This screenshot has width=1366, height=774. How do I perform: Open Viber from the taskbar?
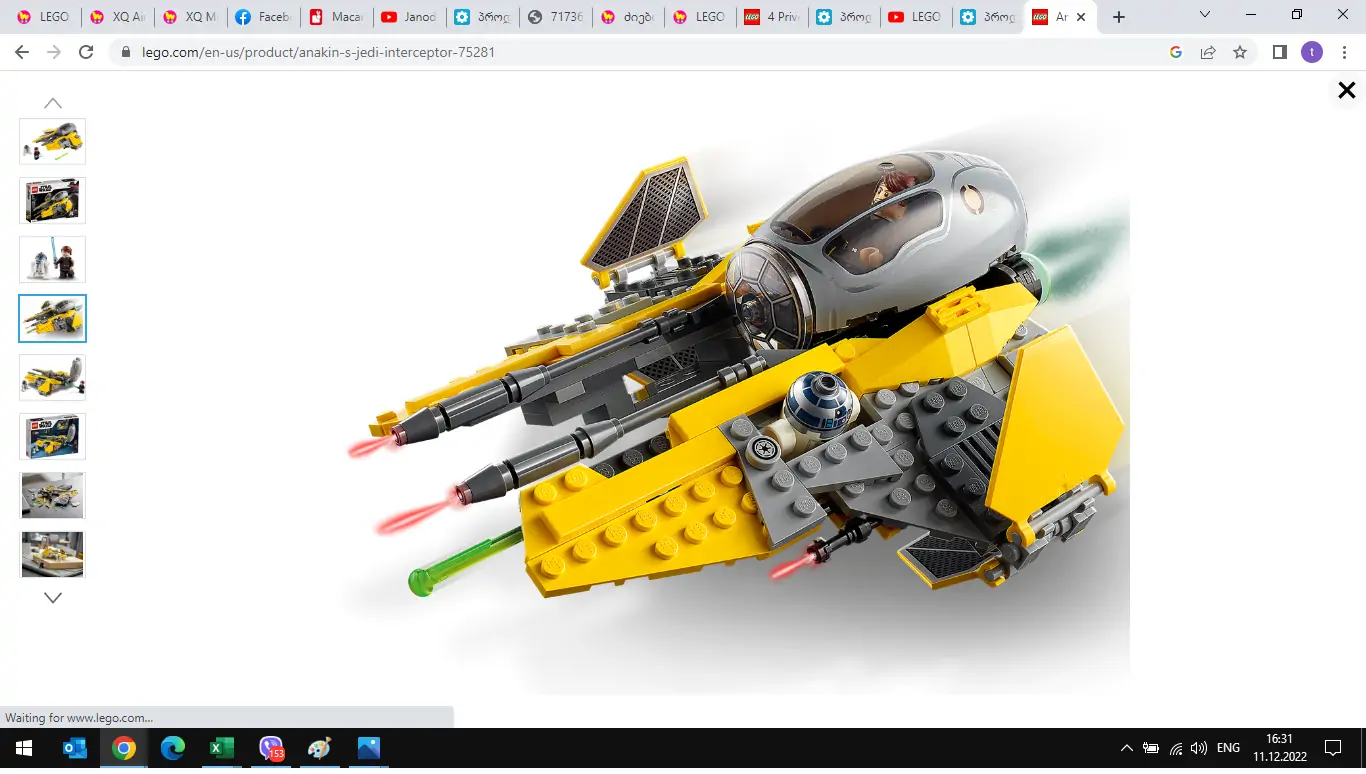[x=271, y=748]
